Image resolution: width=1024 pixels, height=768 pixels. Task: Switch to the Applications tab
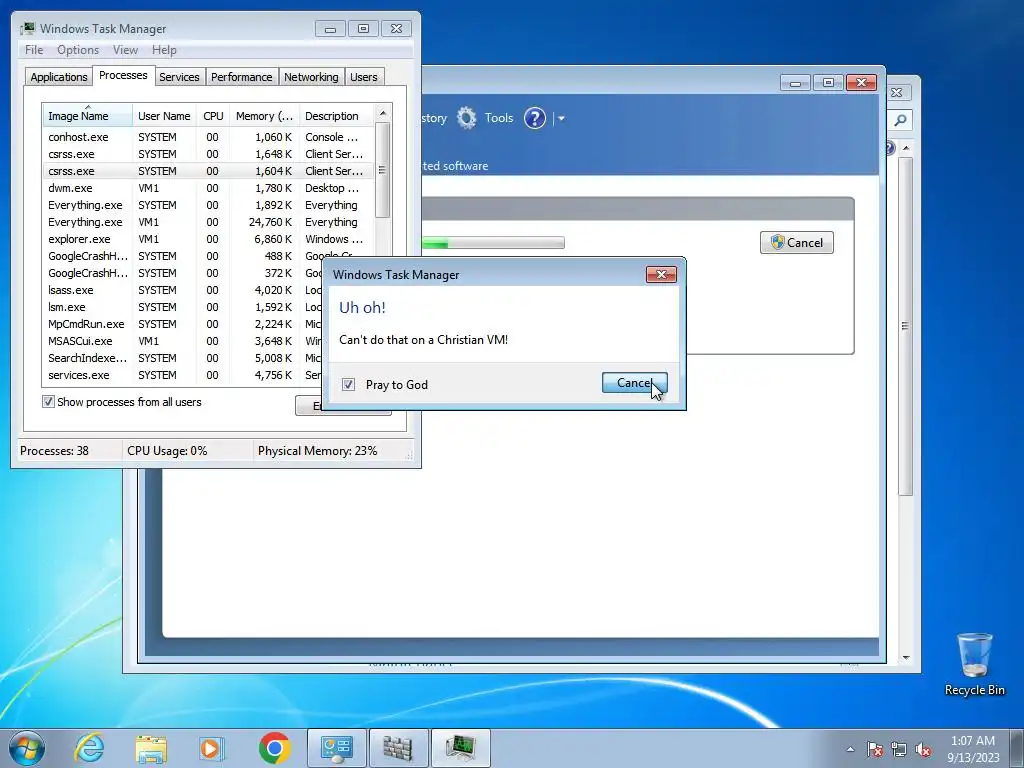59,77
